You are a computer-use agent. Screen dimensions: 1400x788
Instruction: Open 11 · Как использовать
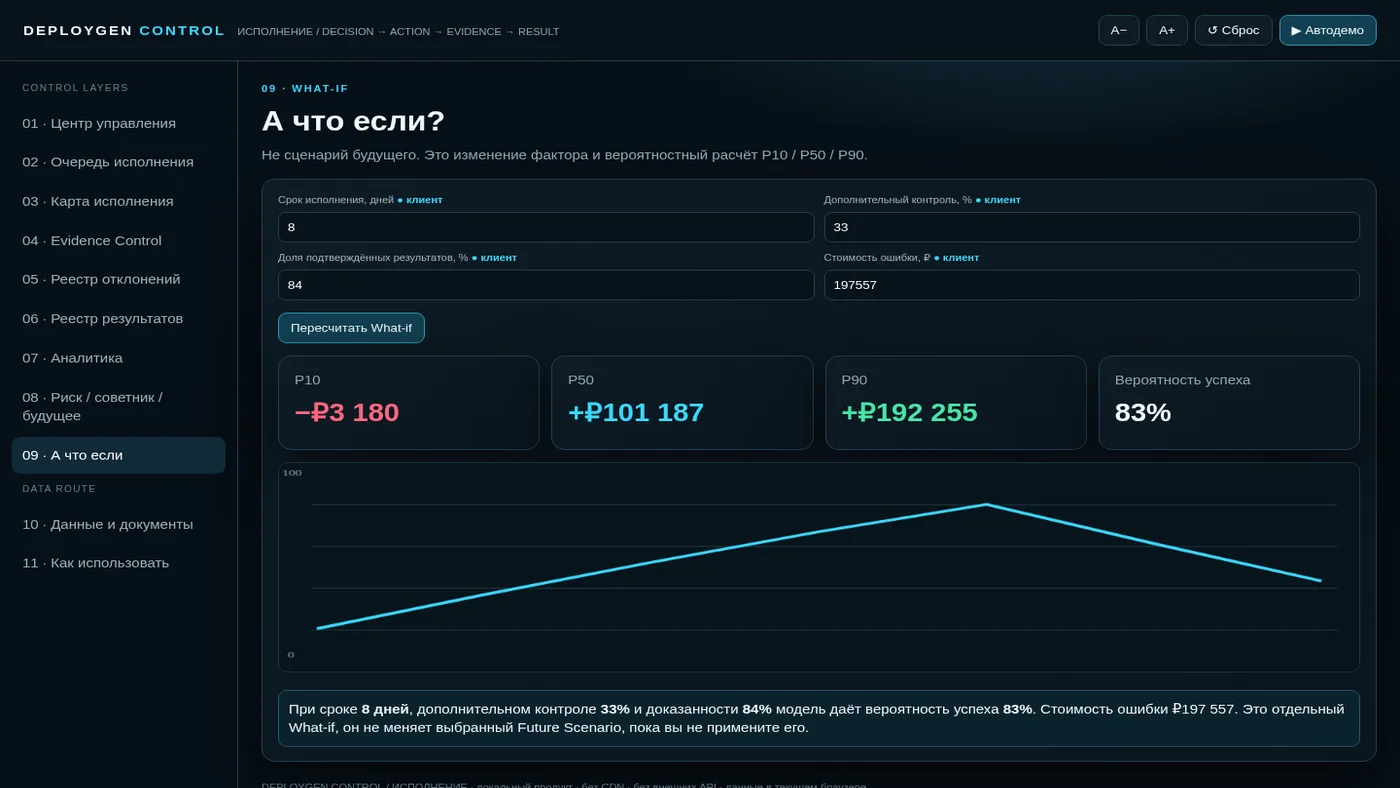point(118,563)
